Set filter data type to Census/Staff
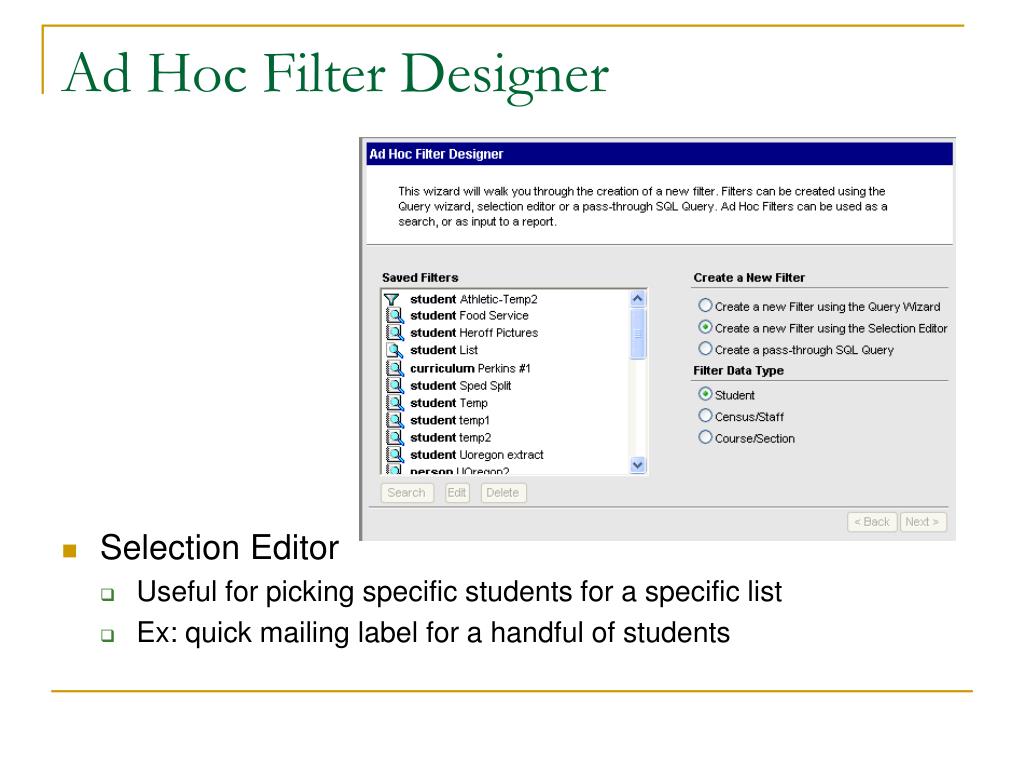Image resolution: width=1024 pixels, height=768 pixels. click(x=705, y=415)
